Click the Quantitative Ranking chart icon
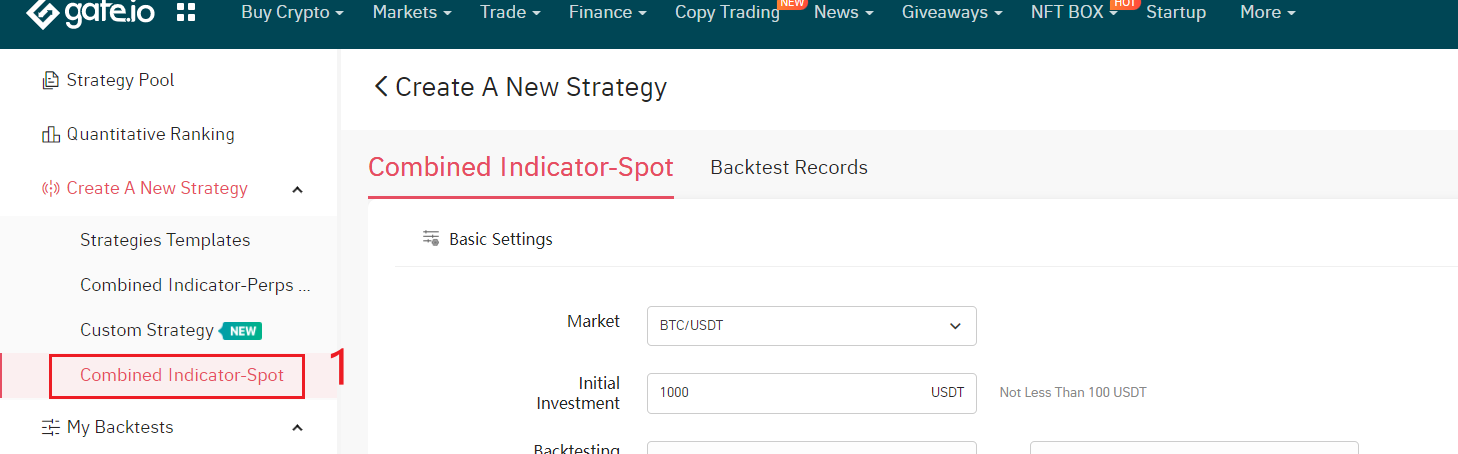Screen dimensions: 1458x454 pyautogui.click(x=50, y=135)
